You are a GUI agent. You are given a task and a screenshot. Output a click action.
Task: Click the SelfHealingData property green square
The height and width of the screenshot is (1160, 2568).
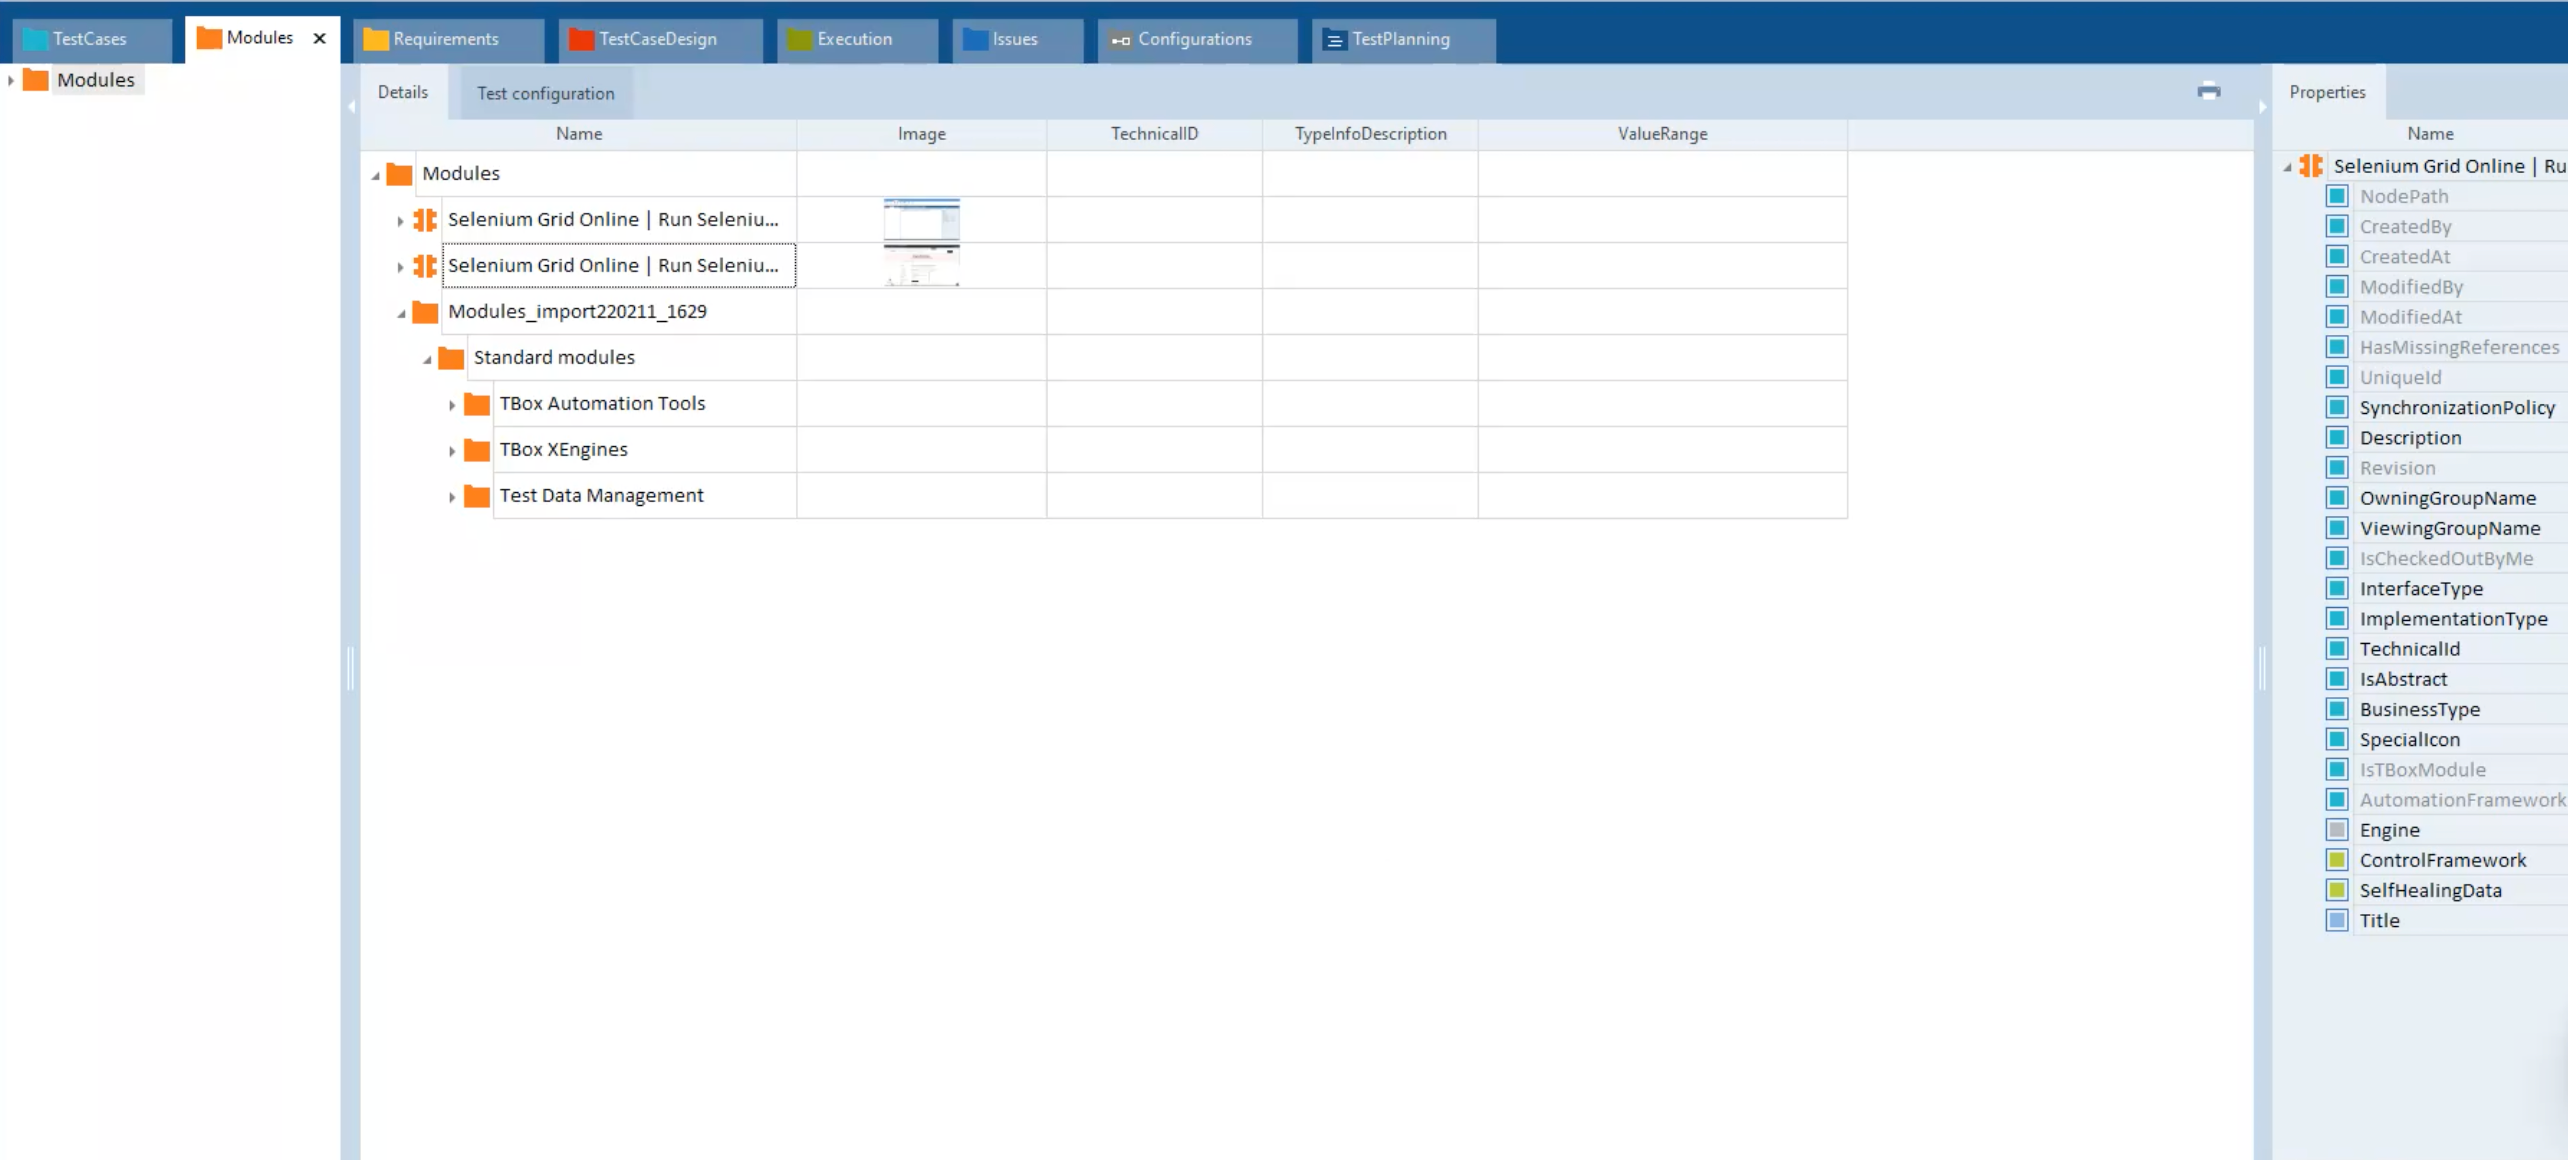[2336, 890]
